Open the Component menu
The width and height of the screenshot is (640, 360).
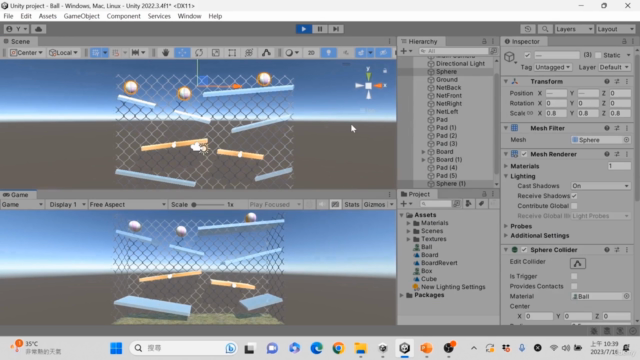pos(123,16)
